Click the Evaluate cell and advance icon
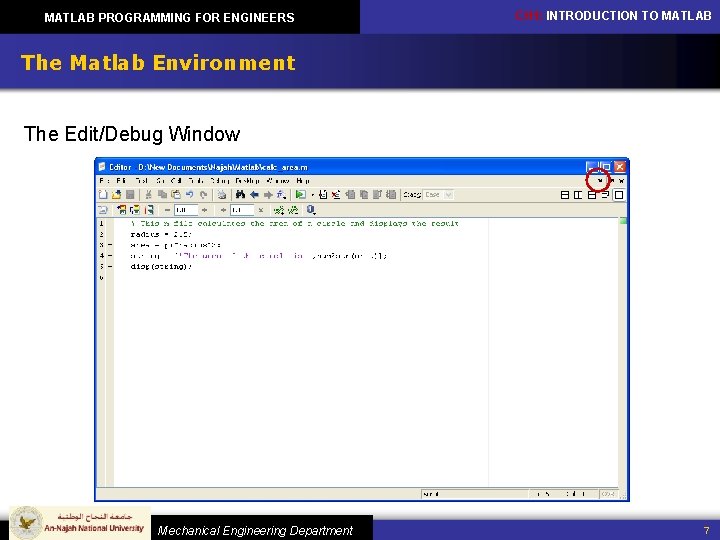Screen dimensions: 720x540 click(x=135, y=210)
